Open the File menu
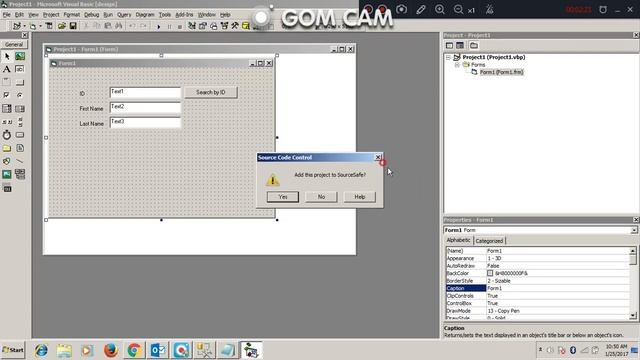The image size is (640, 360). click(7, 15)
